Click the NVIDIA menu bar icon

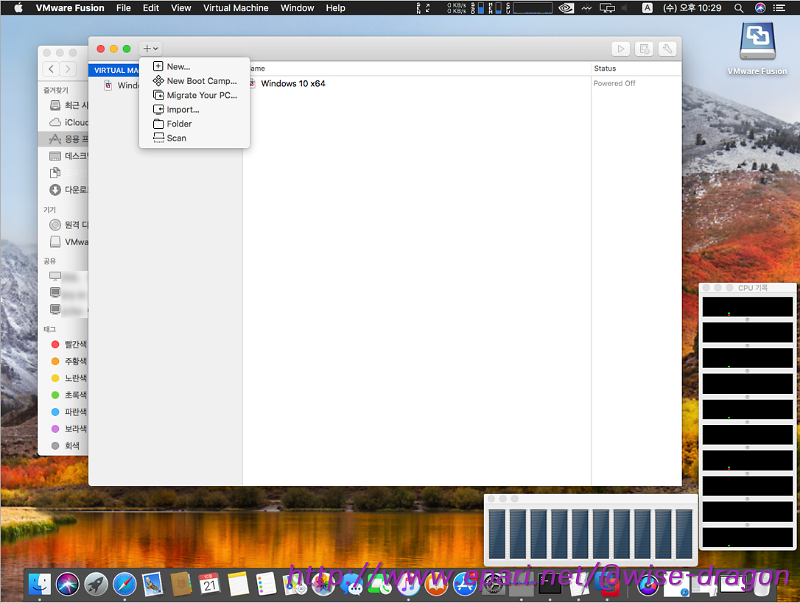click(x=566, y=8)
